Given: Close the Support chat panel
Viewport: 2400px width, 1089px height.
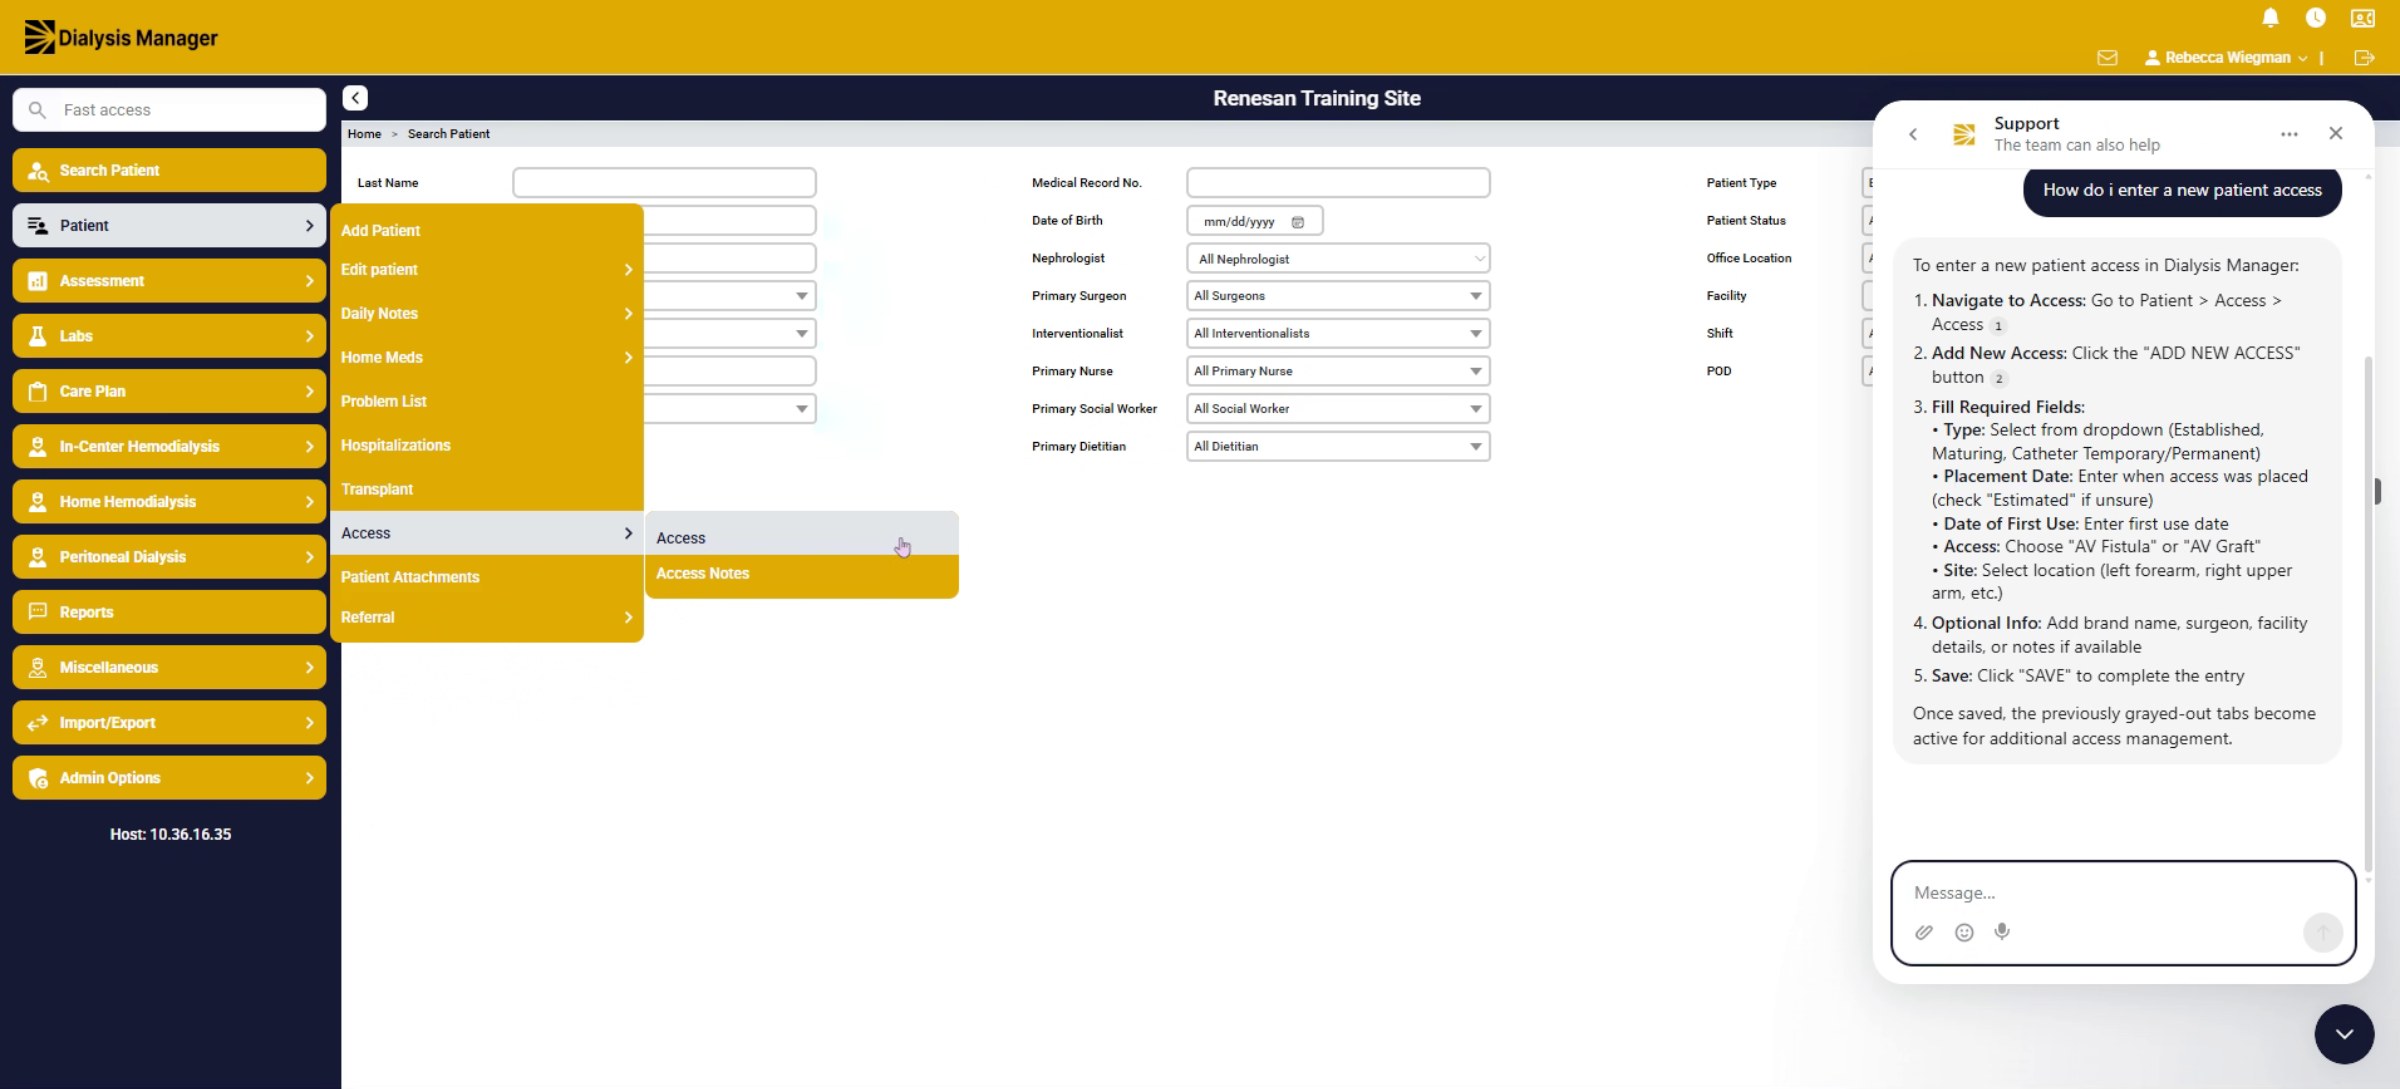Looking at the screenshot, I should click(x=2336, y=133).
